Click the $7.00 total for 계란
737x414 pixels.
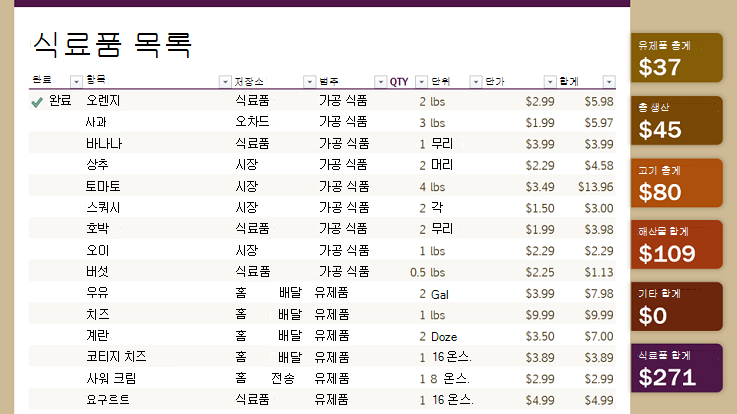point(599,336)
